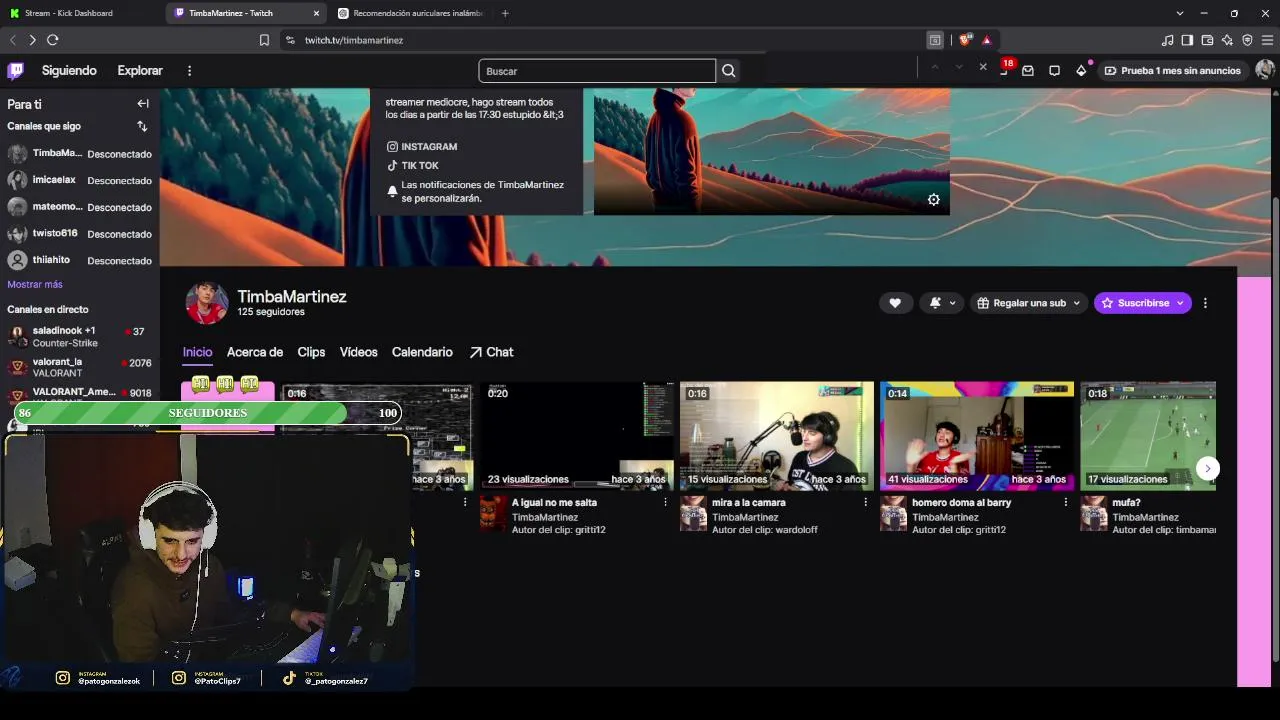Play the 'A igual no me salta' clip thumbnail

[577, 436]
